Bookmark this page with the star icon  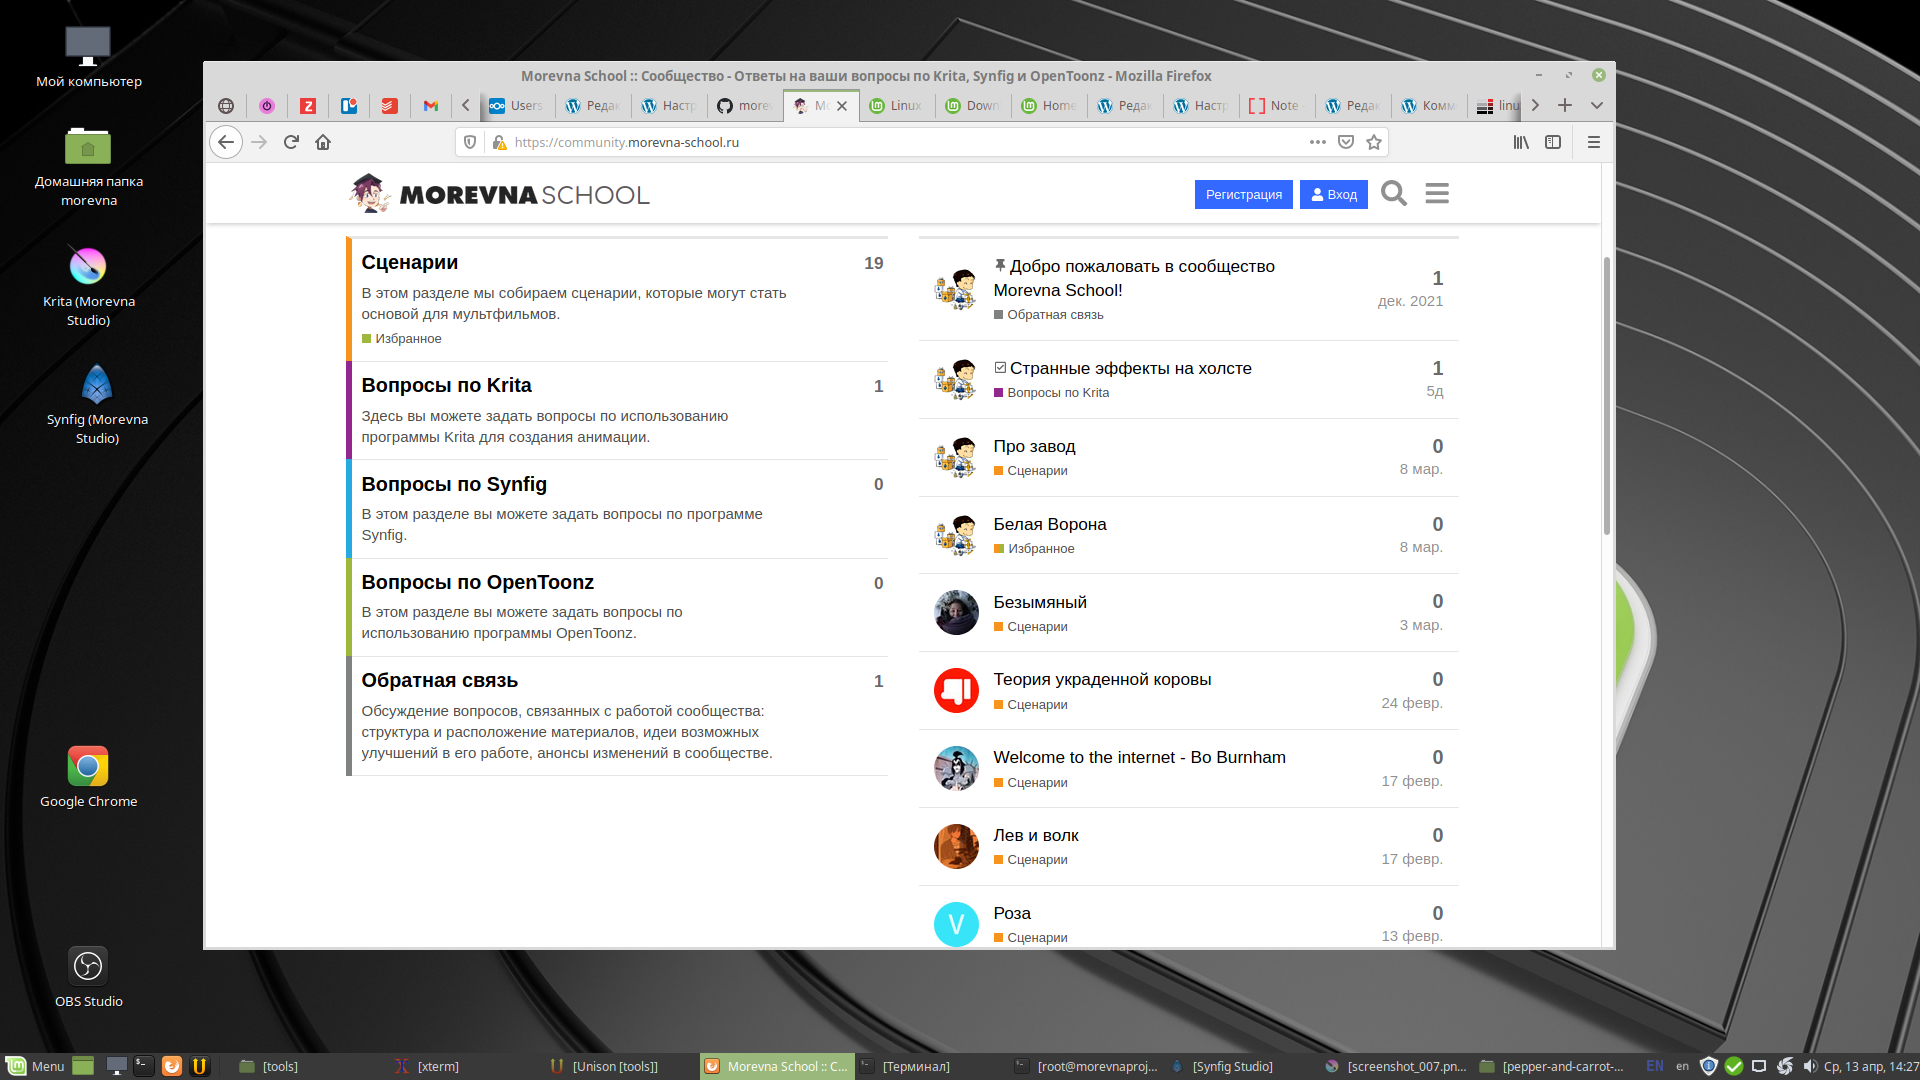[x=1374, y=142]
